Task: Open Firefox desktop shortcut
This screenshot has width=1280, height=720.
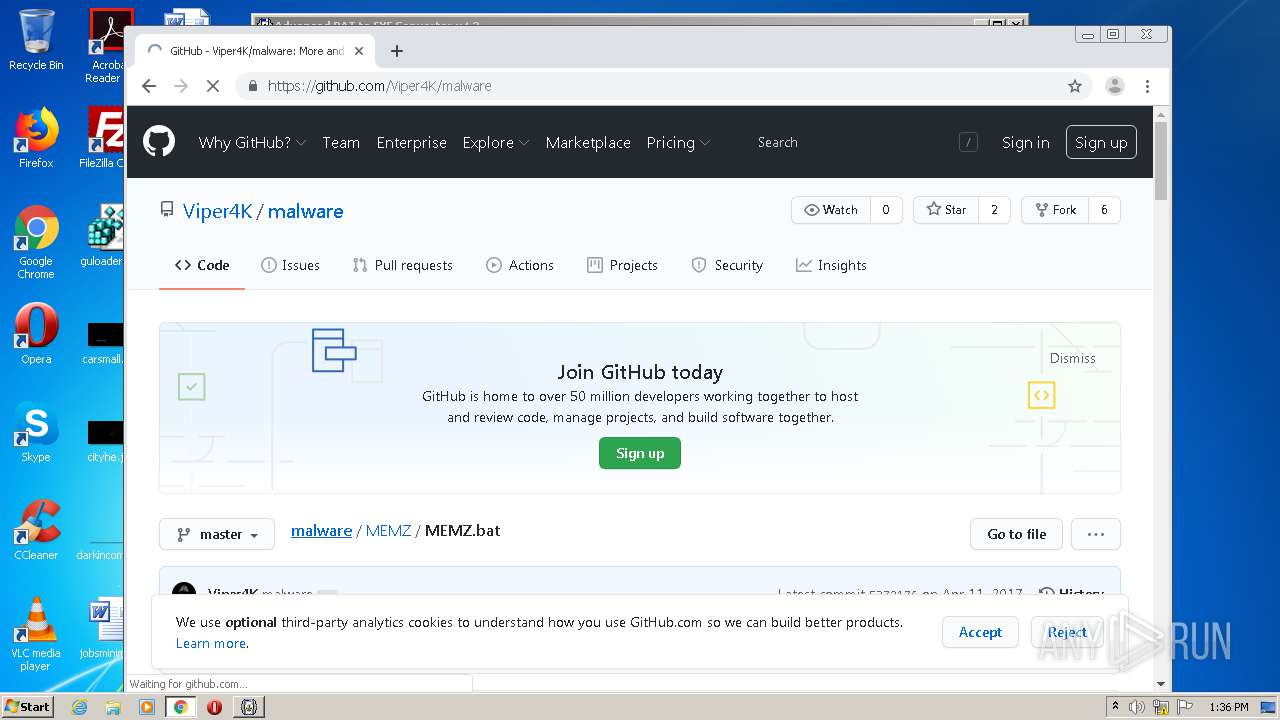Action: click(x=36, y=138)
